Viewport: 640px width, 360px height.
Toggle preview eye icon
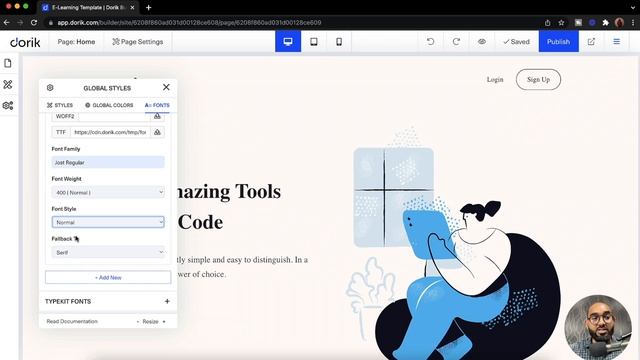tap(482, 42)
